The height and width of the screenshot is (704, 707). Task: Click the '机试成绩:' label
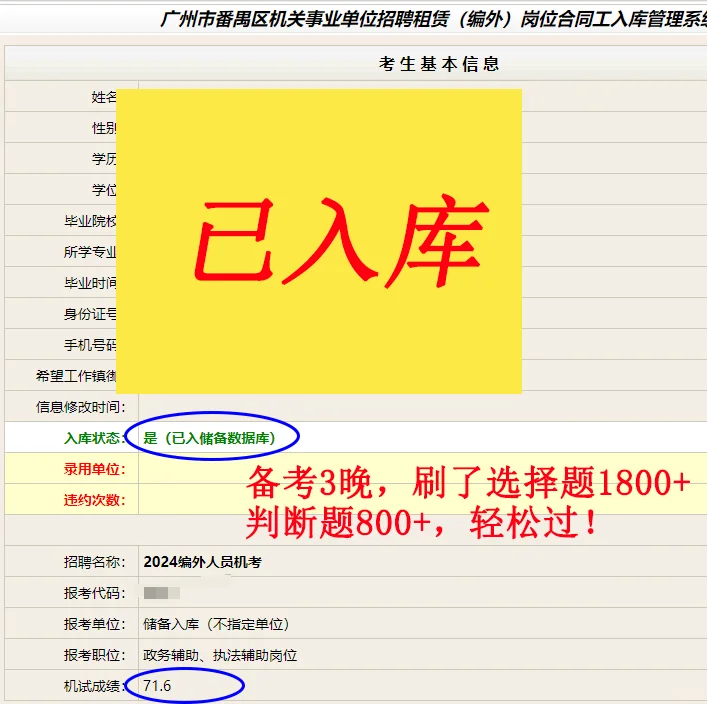pos(95,686)
